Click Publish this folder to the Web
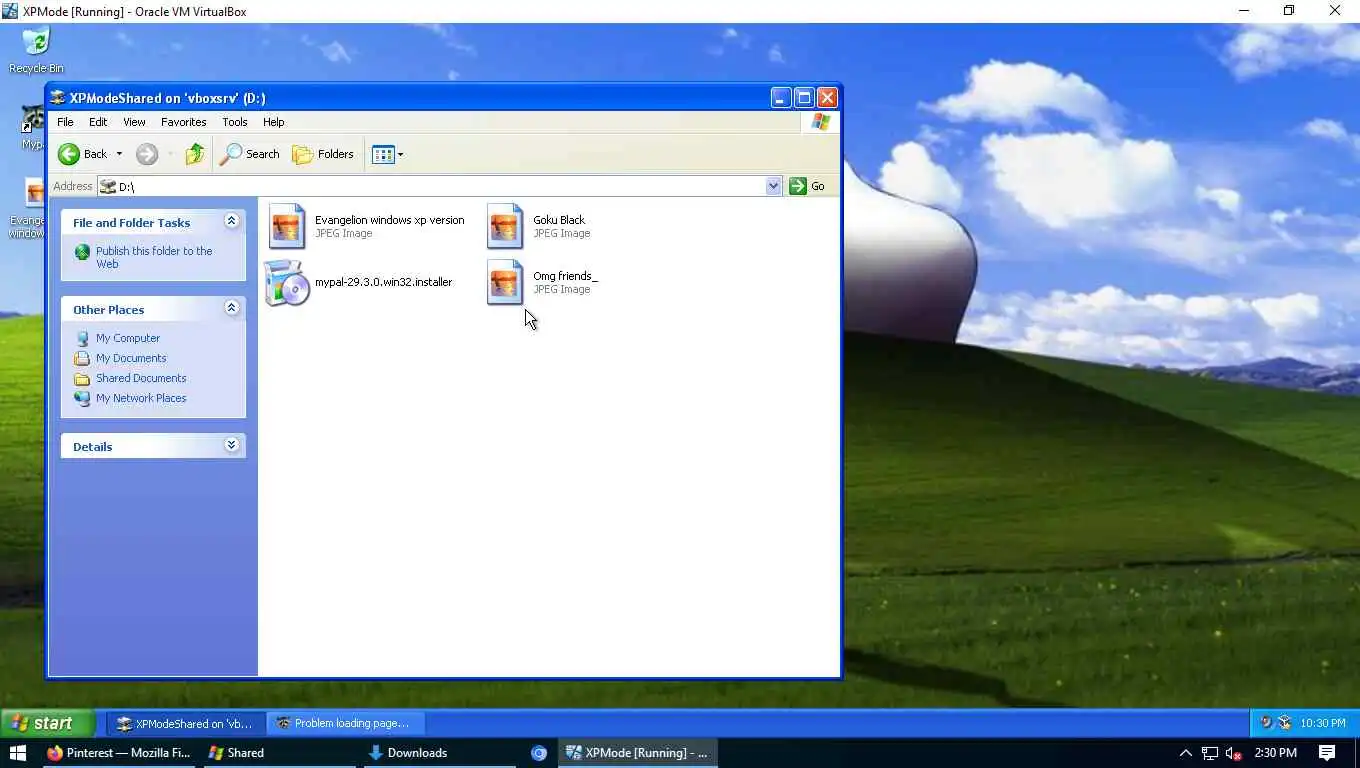This screenshot has width=1360, height=768. (154, 257)
